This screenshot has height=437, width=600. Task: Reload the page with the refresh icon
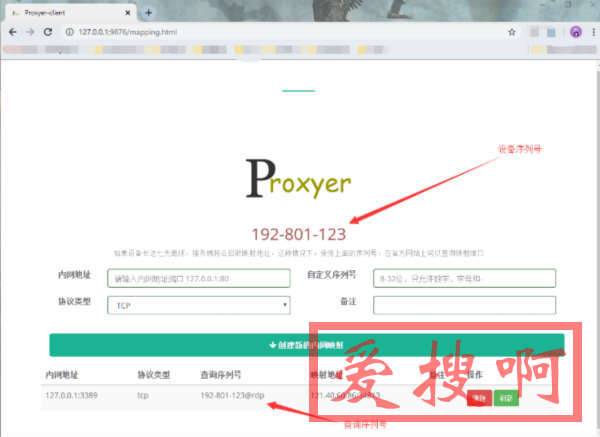click(47, 32)
